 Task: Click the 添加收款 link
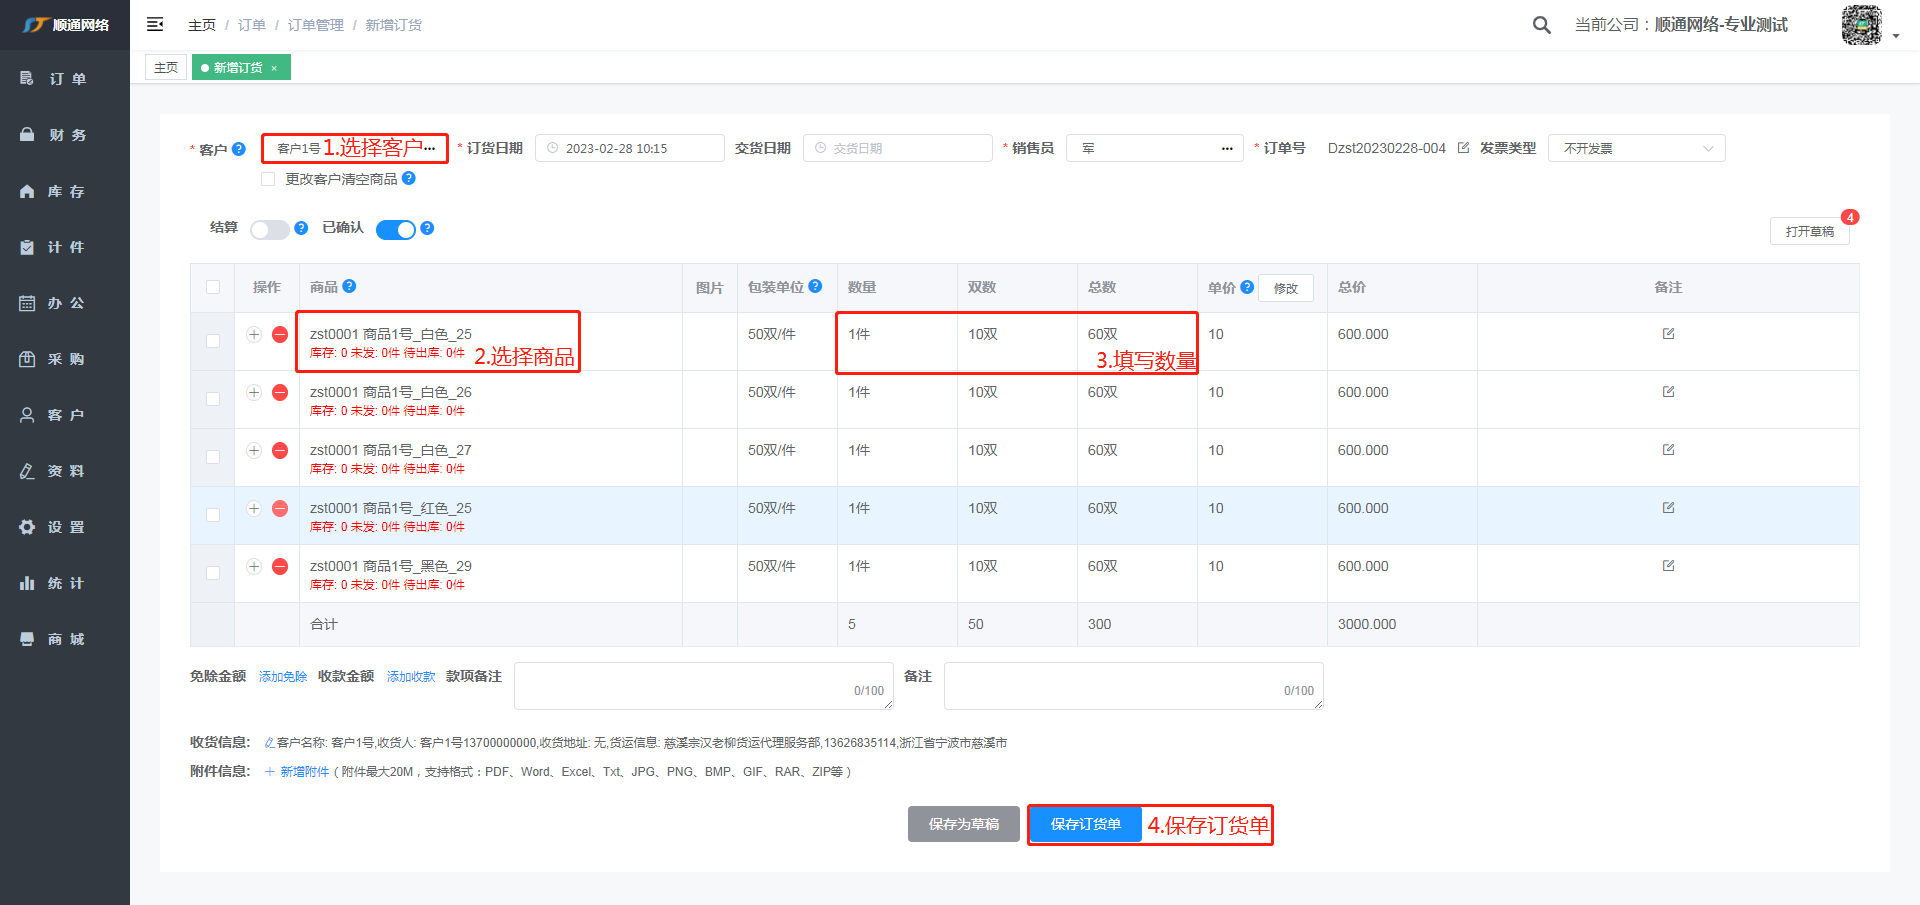click(411, 677)
